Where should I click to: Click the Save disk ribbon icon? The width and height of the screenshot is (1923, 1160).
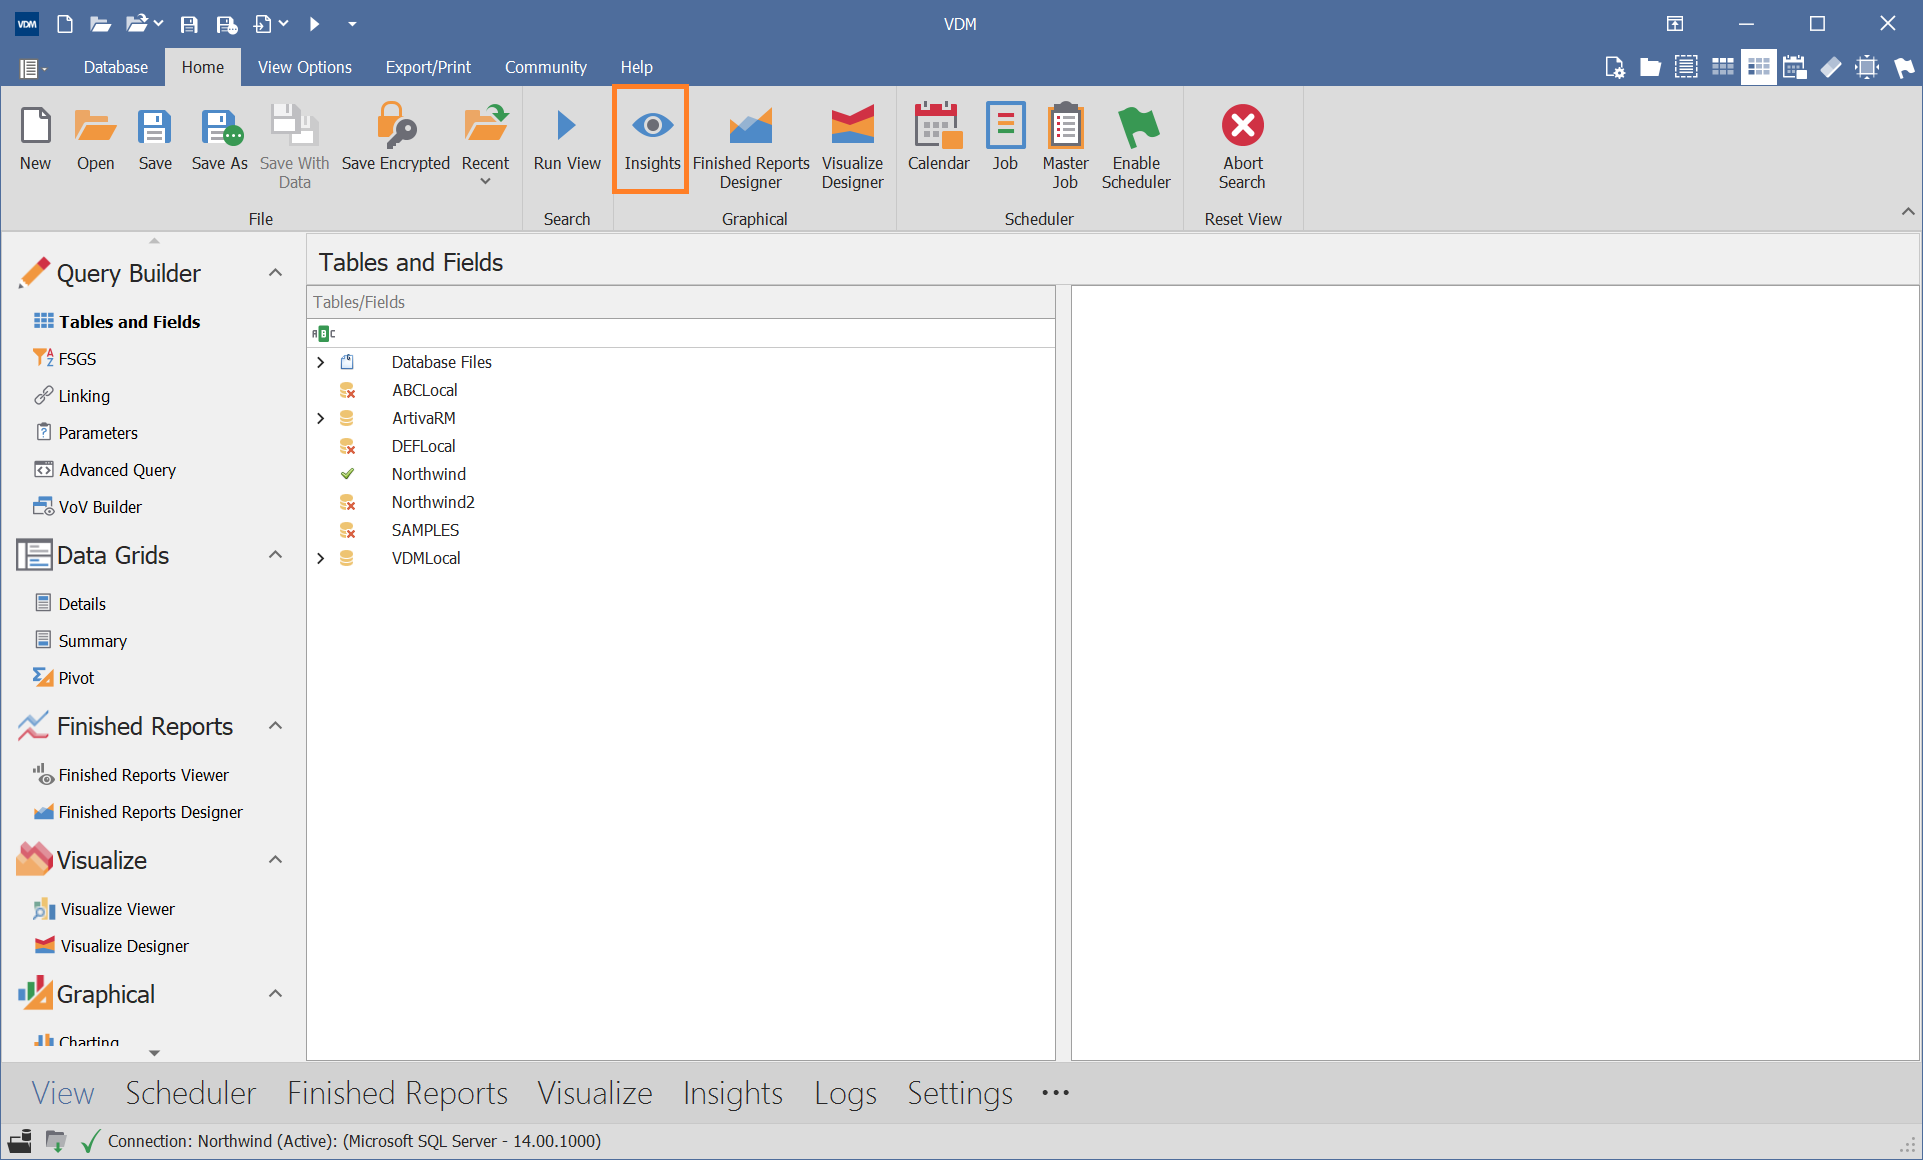click(x=154, y=126)
